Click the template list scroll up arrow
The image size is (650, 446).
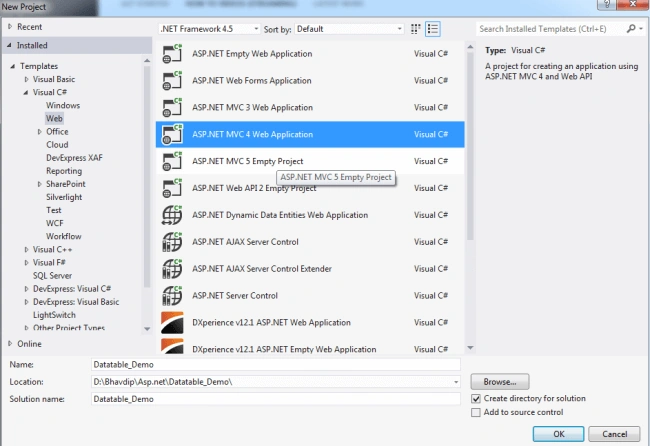(470, 47)
